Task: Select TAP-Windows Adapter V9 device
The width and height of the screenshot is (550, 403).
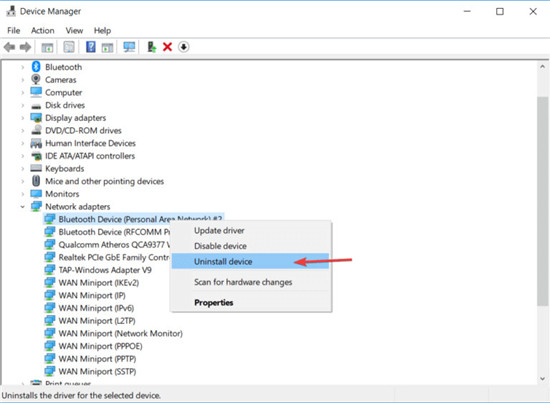Action: pos(105,270)
